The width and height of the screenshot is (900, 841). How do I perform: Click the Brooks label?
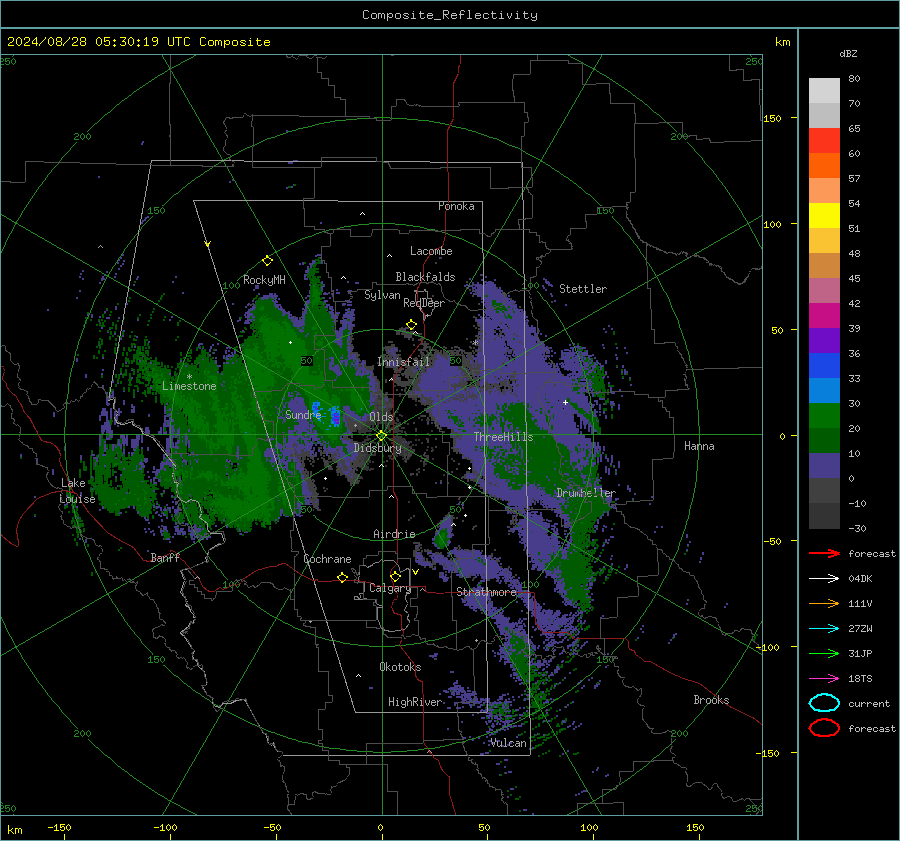(711, 700)
